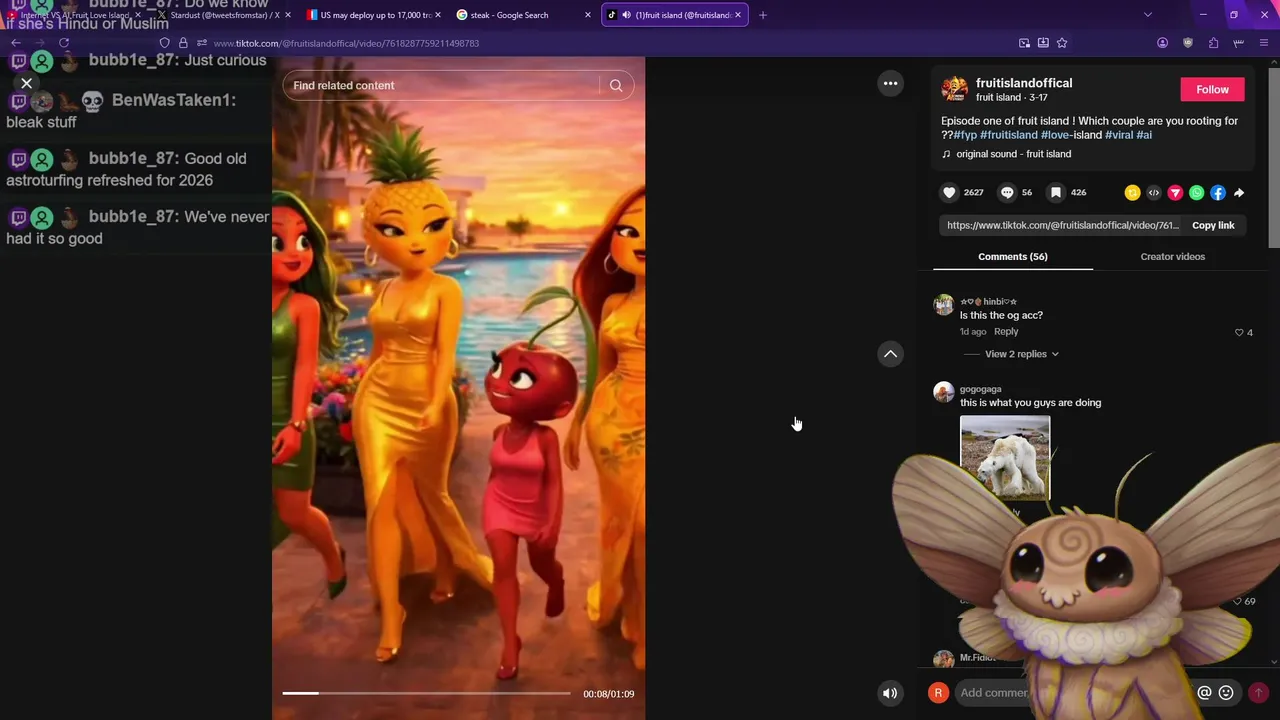Click the #fruitisland hashtag
Viewport: 1280px width, 720px height.
pyautogui.click(x=1009, y=135)
